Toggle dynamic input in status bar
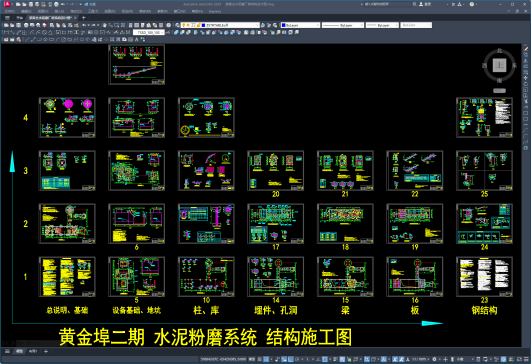Image resolution: width=531 pixels, height=364 pixels. tap(284, 359)
